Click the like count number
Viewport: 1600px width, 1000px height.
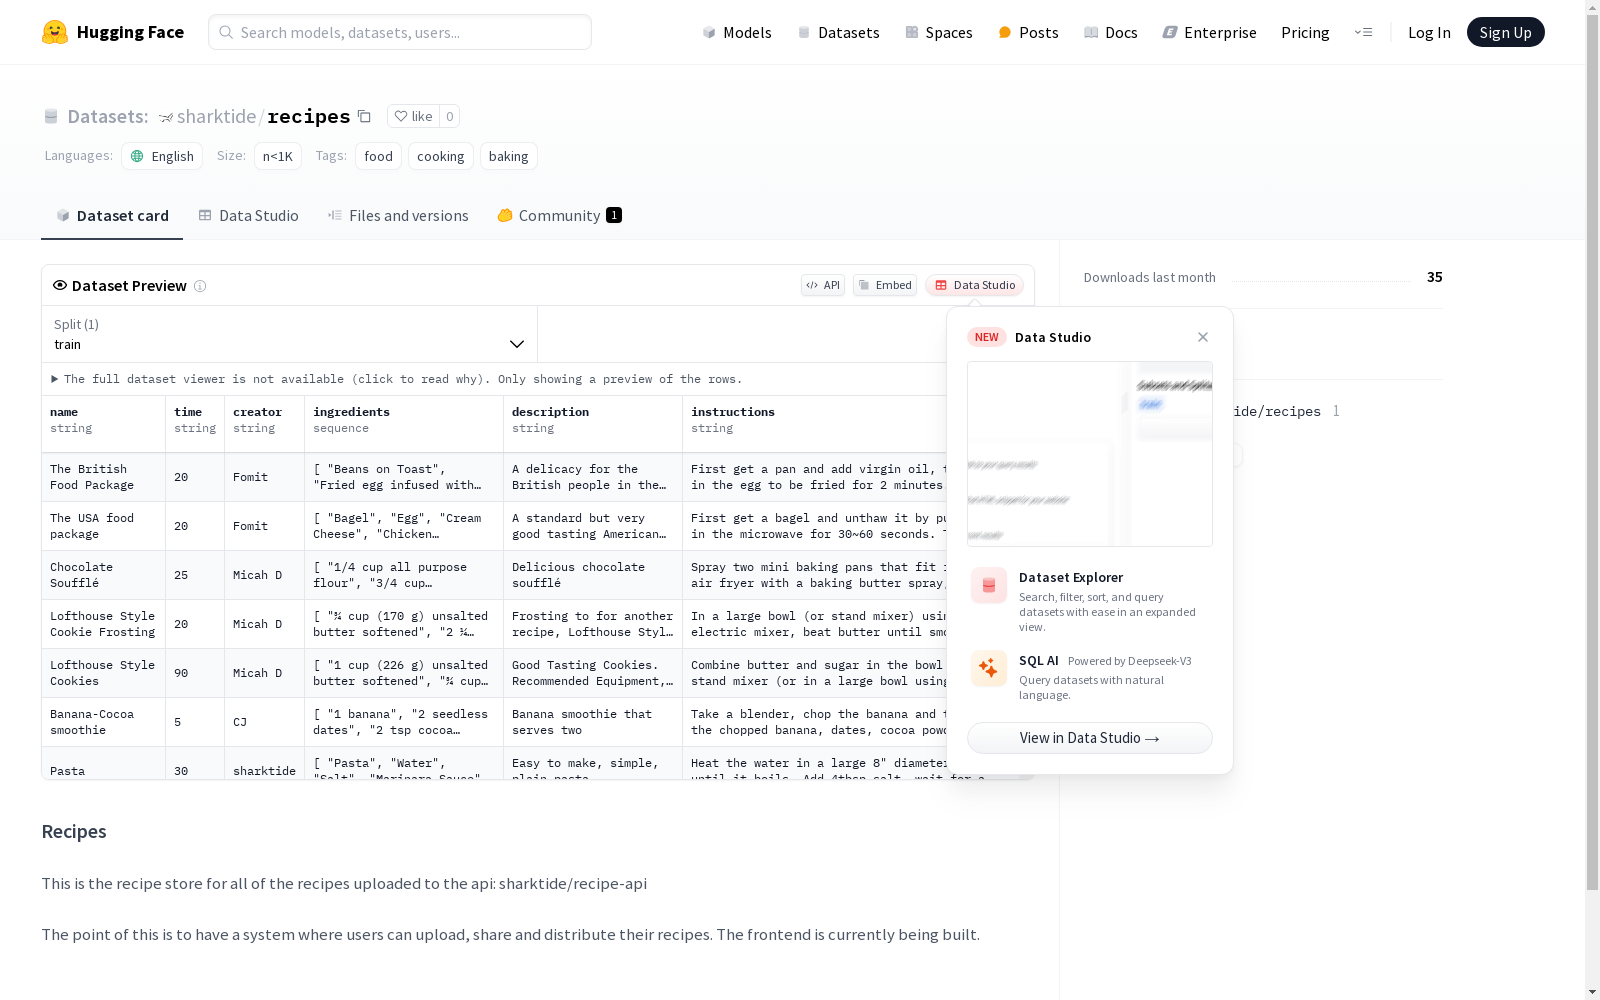point(450,116)
